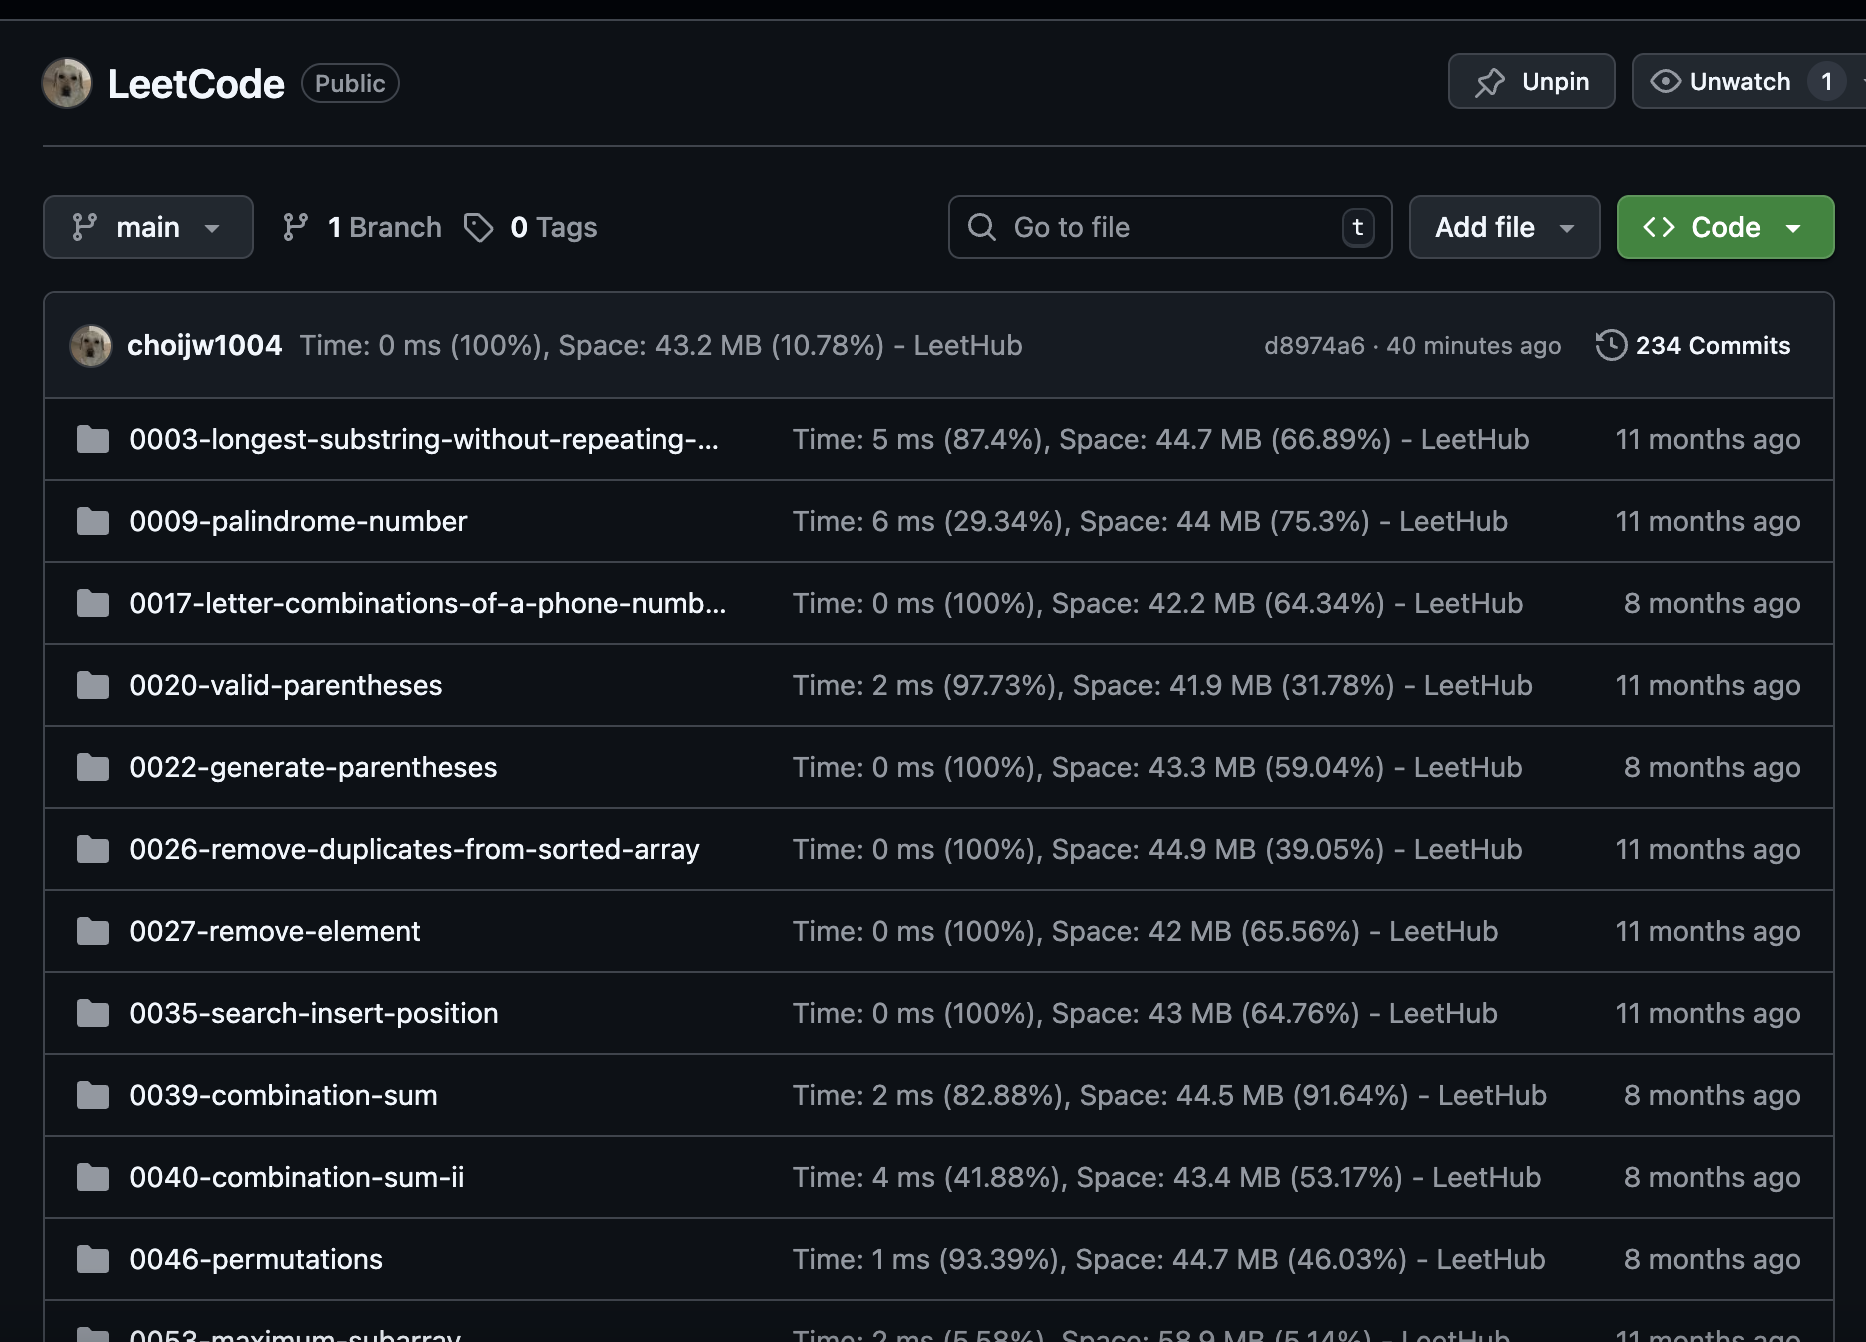Image resolution: width=1866 pixels, height=1342 pixels.
Task: Expand the Add file dropdown
Action: point(1504,227)
